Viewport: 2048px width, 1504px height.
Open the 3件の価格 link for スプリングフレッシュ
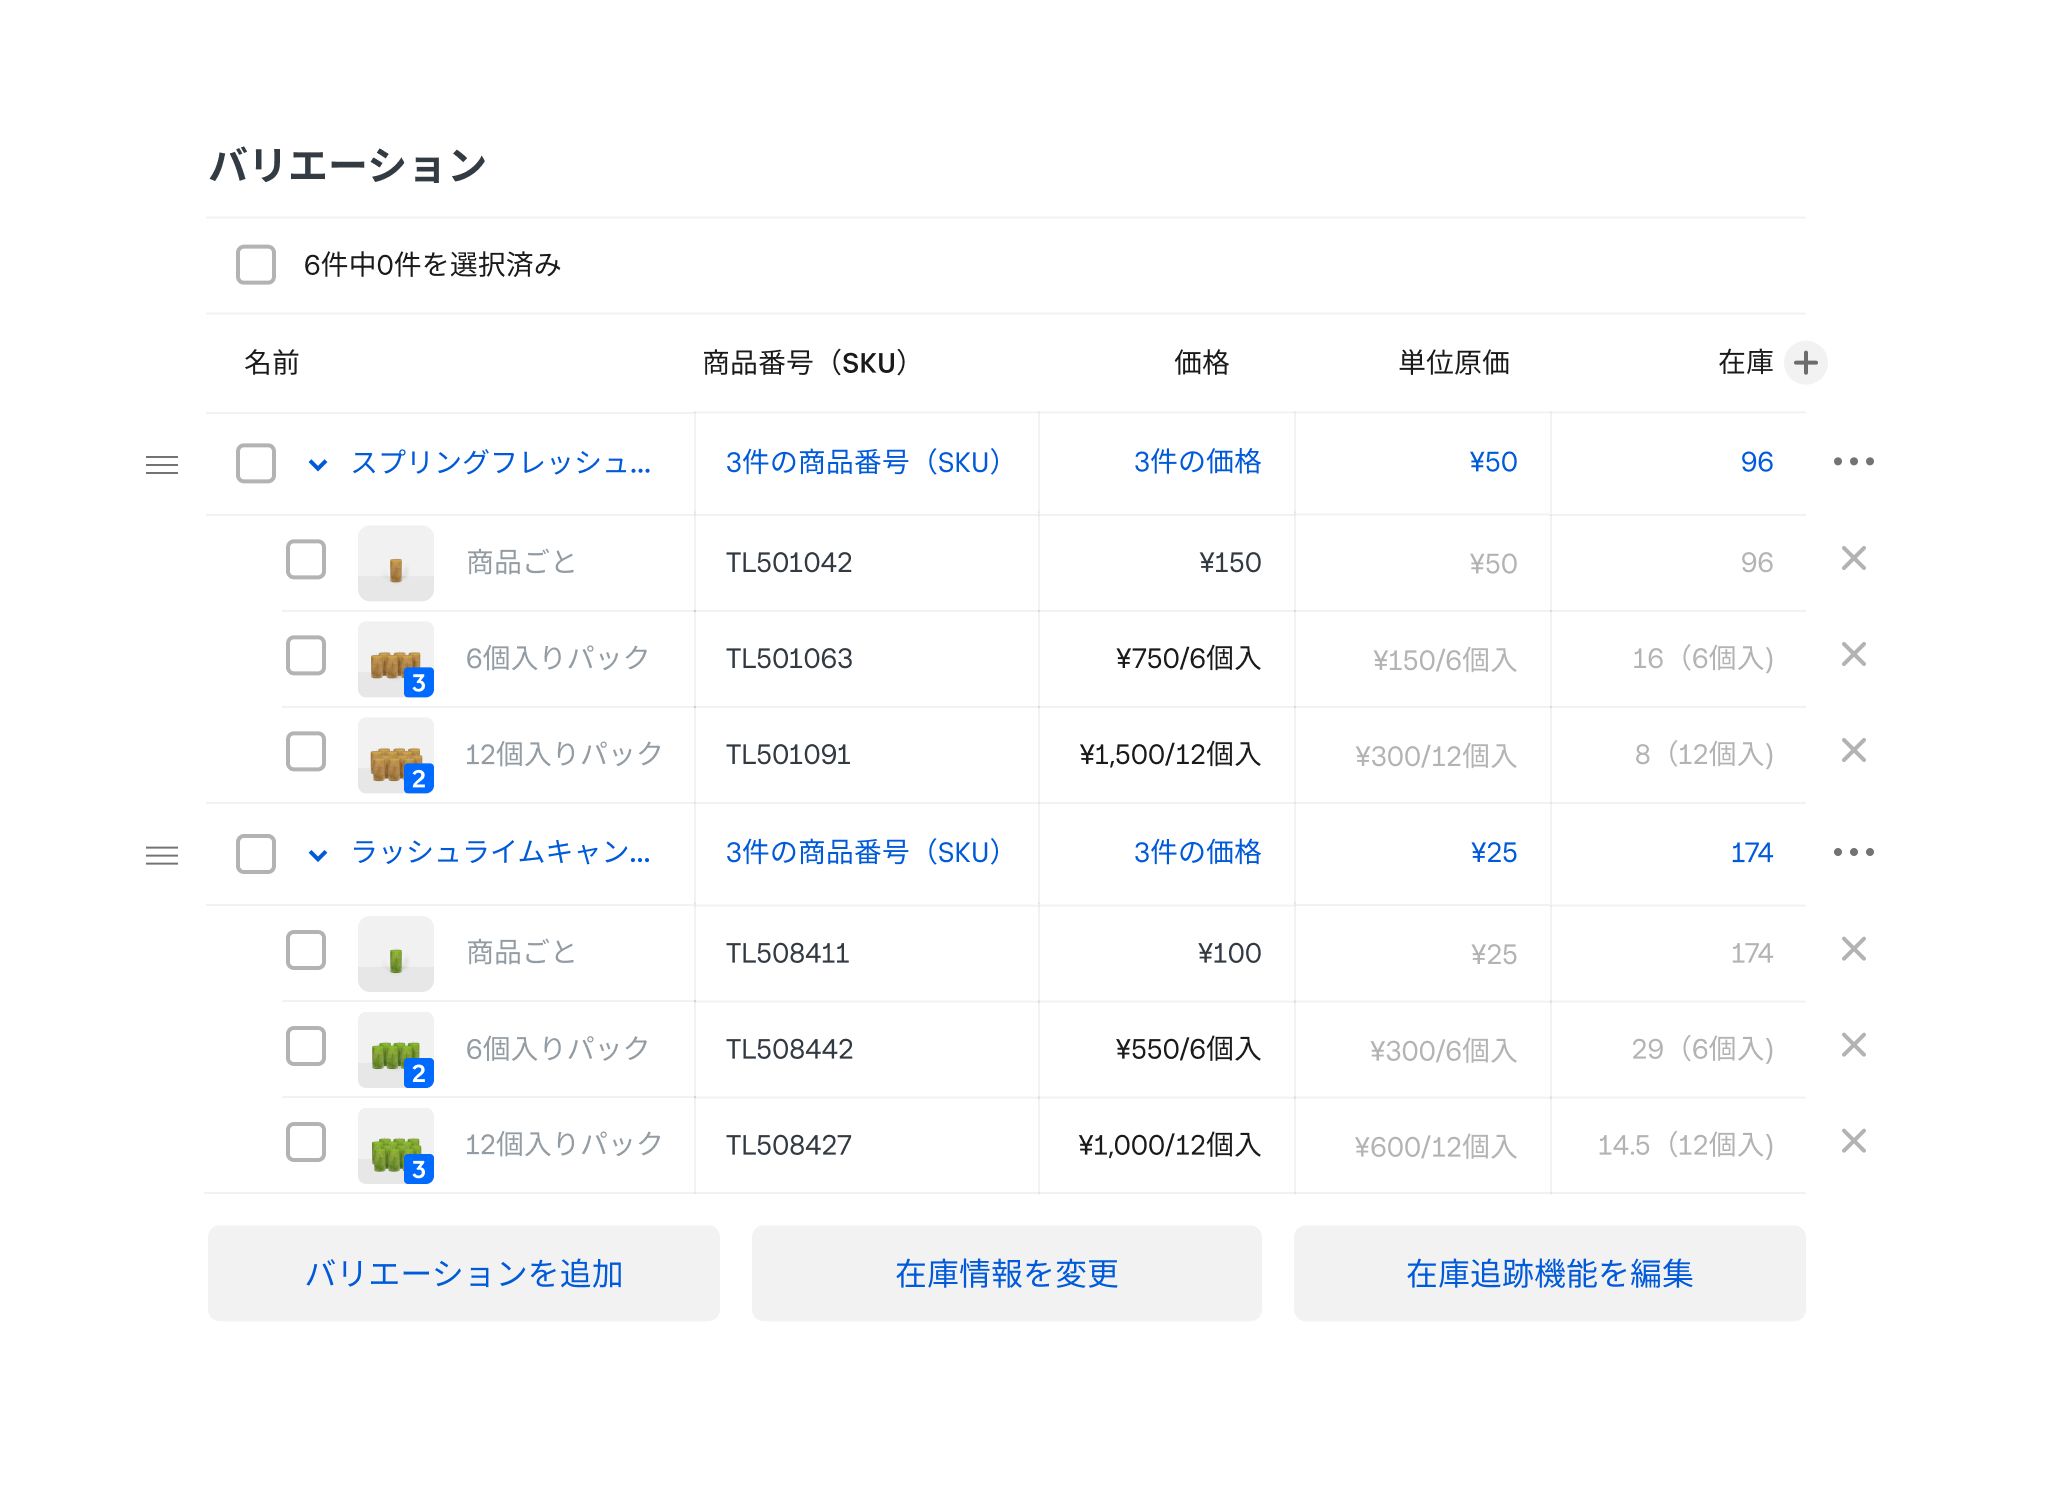pos(1197,462)
